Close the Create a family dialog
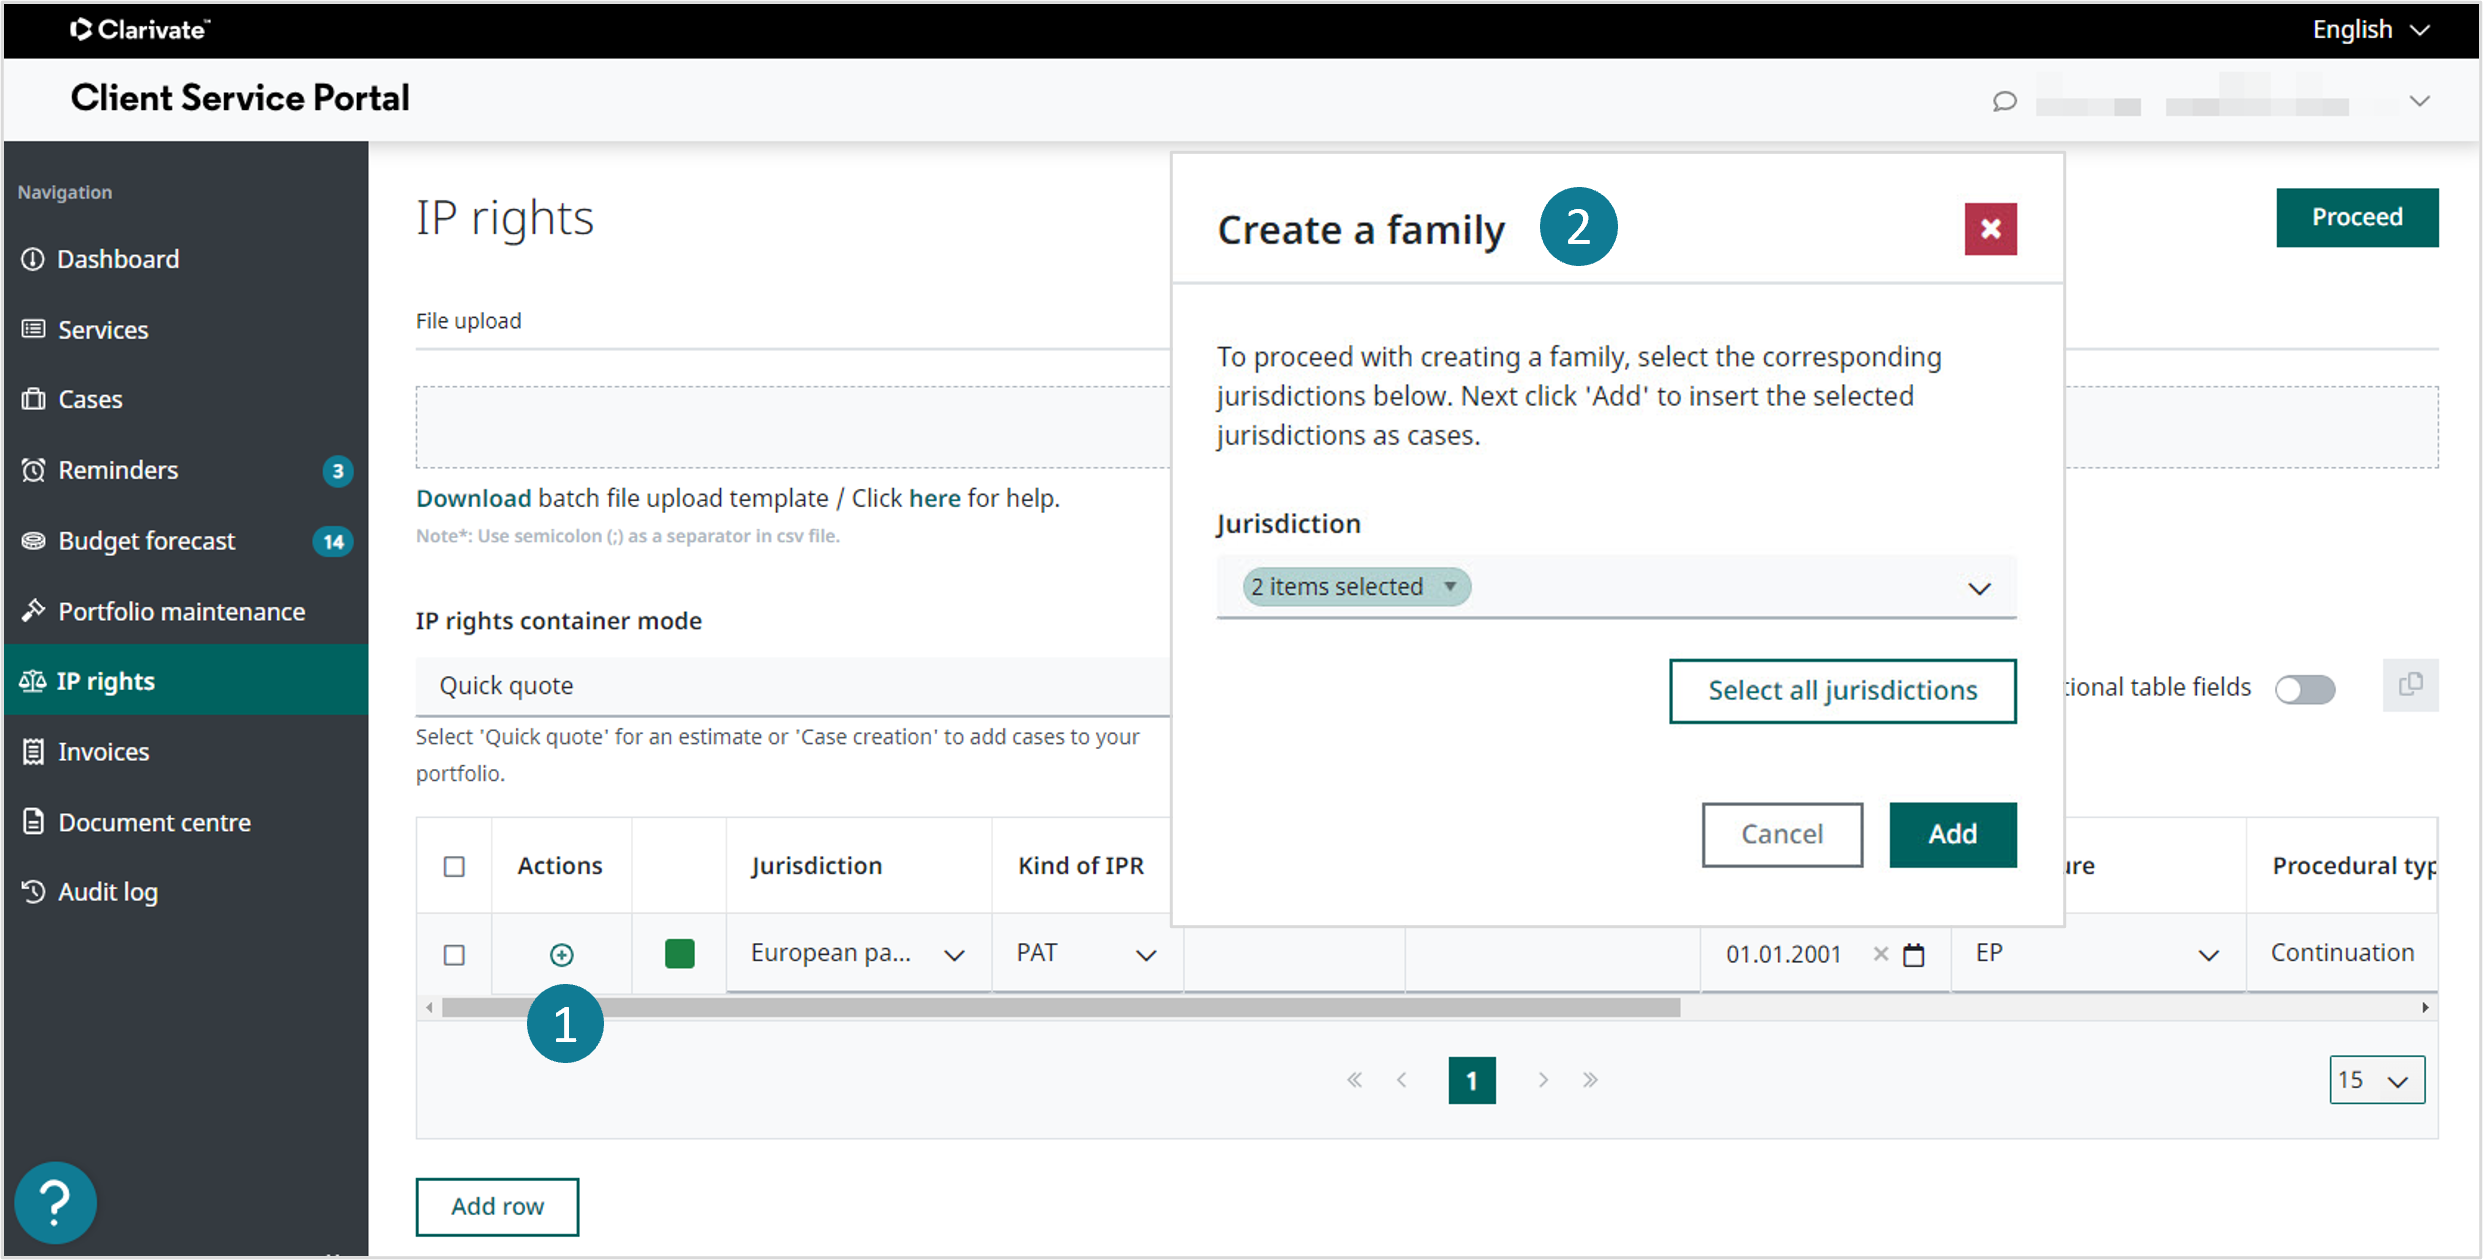Screen dimensions: 2483x1260 (x=1991, y=229)
